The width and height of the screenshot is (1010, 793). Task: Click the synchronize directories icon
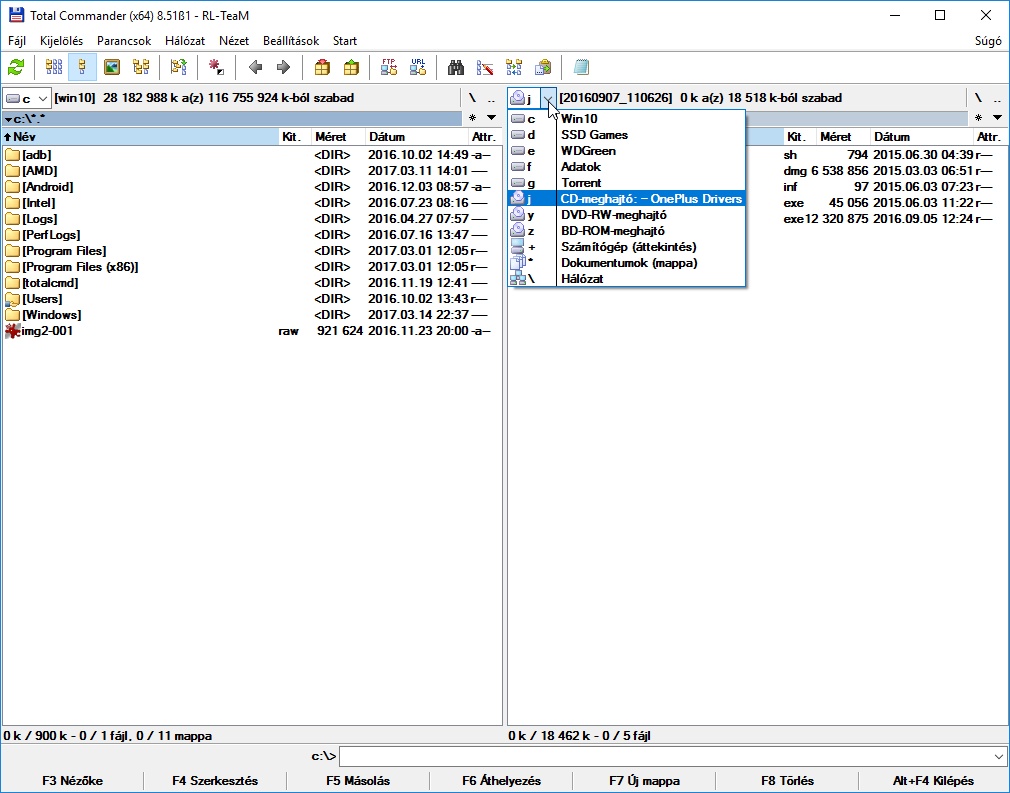click(x=514, y=67)
